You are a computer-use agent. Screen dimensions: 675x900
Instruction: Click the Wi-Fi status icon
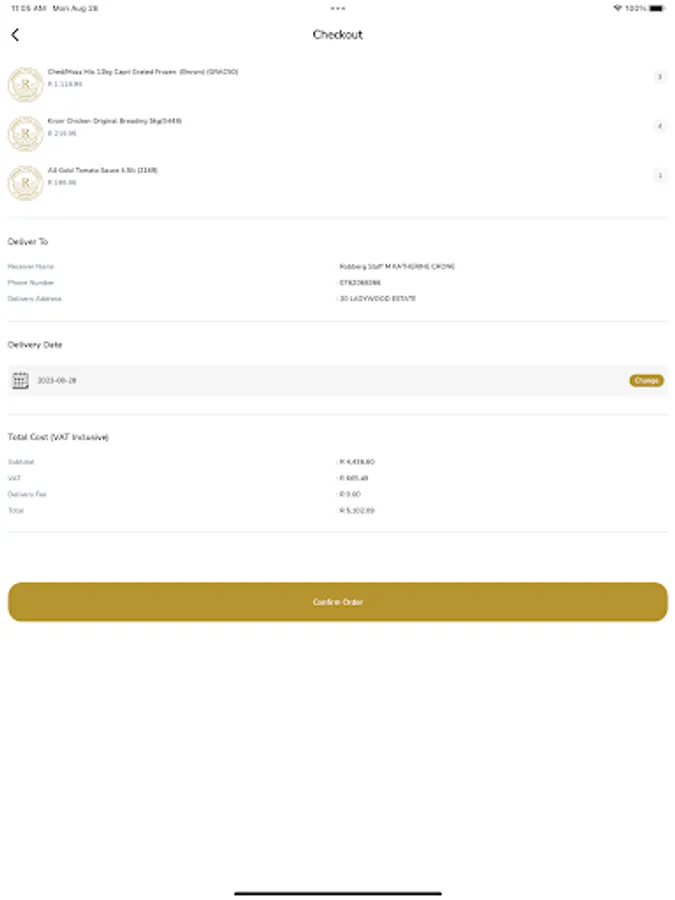tap(617, 8)
